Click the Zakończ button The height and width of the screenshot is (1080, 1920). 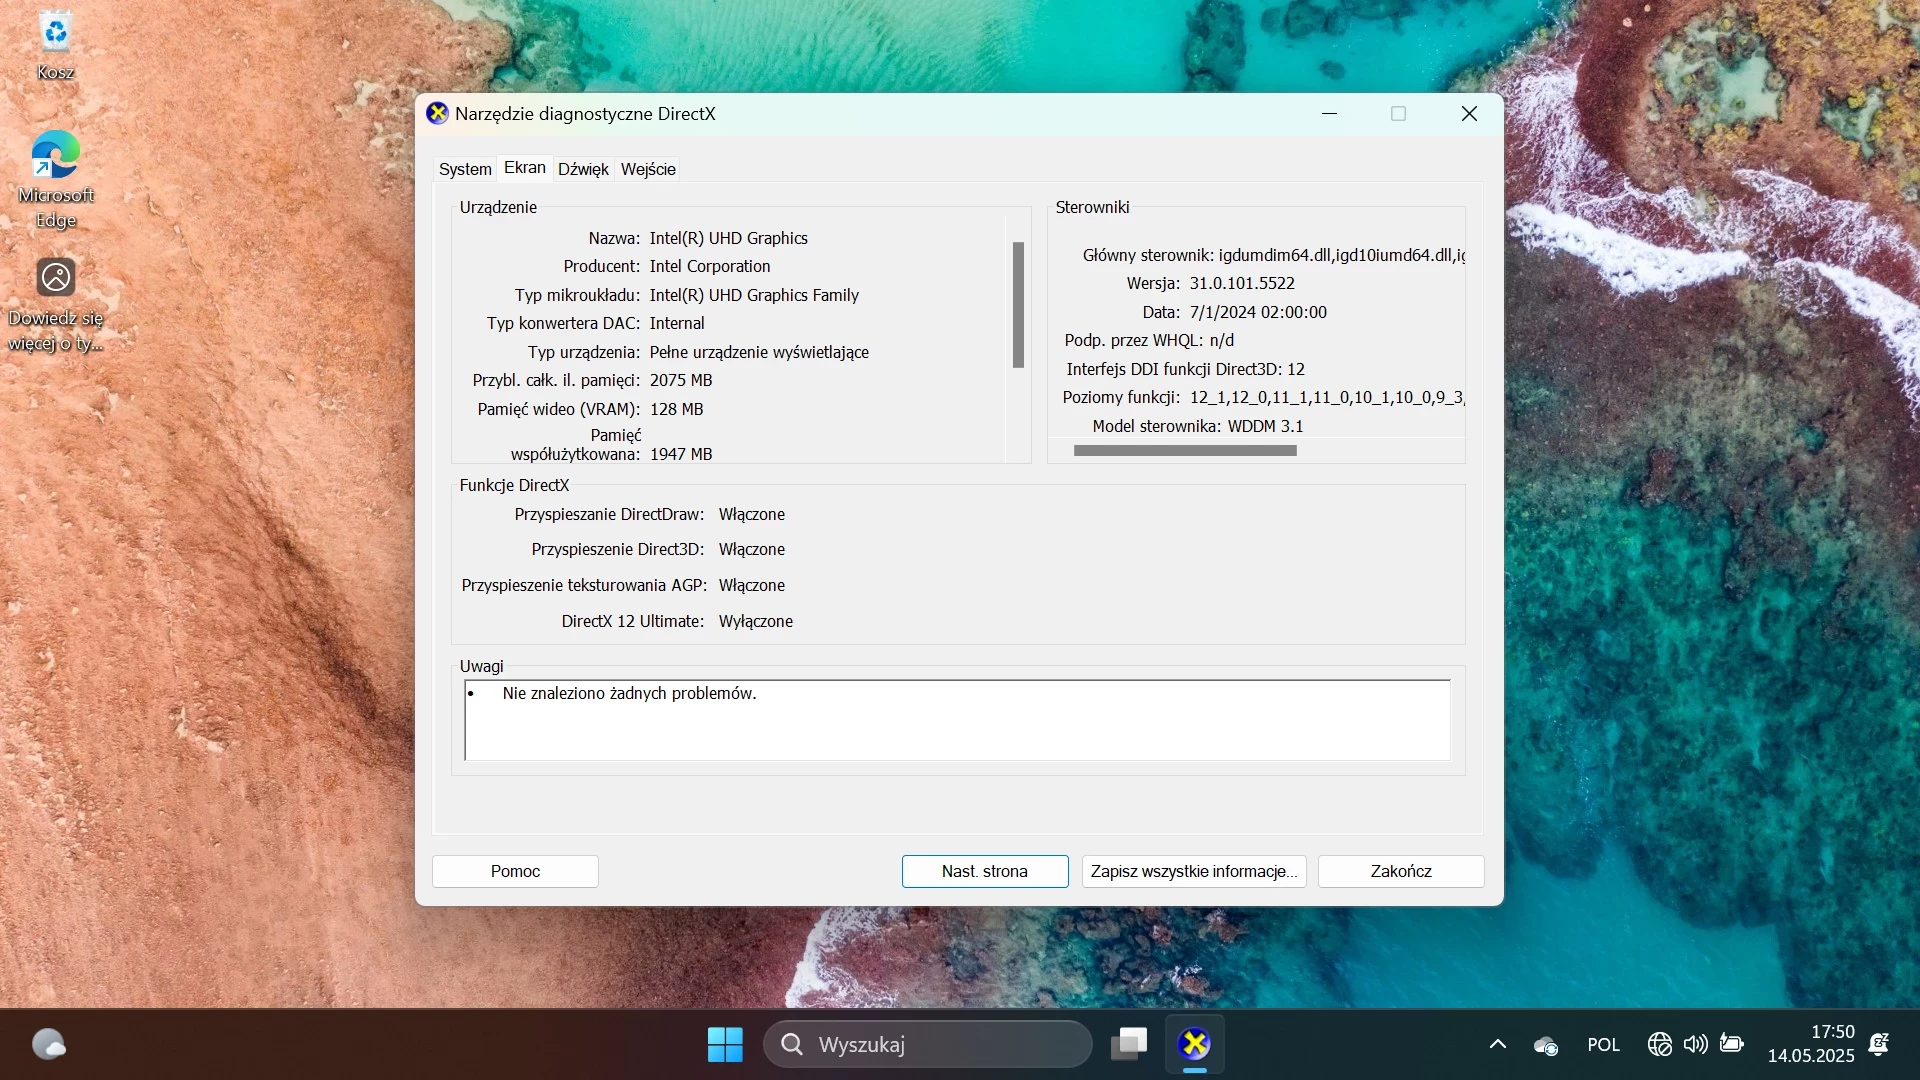pos(1401,872)
